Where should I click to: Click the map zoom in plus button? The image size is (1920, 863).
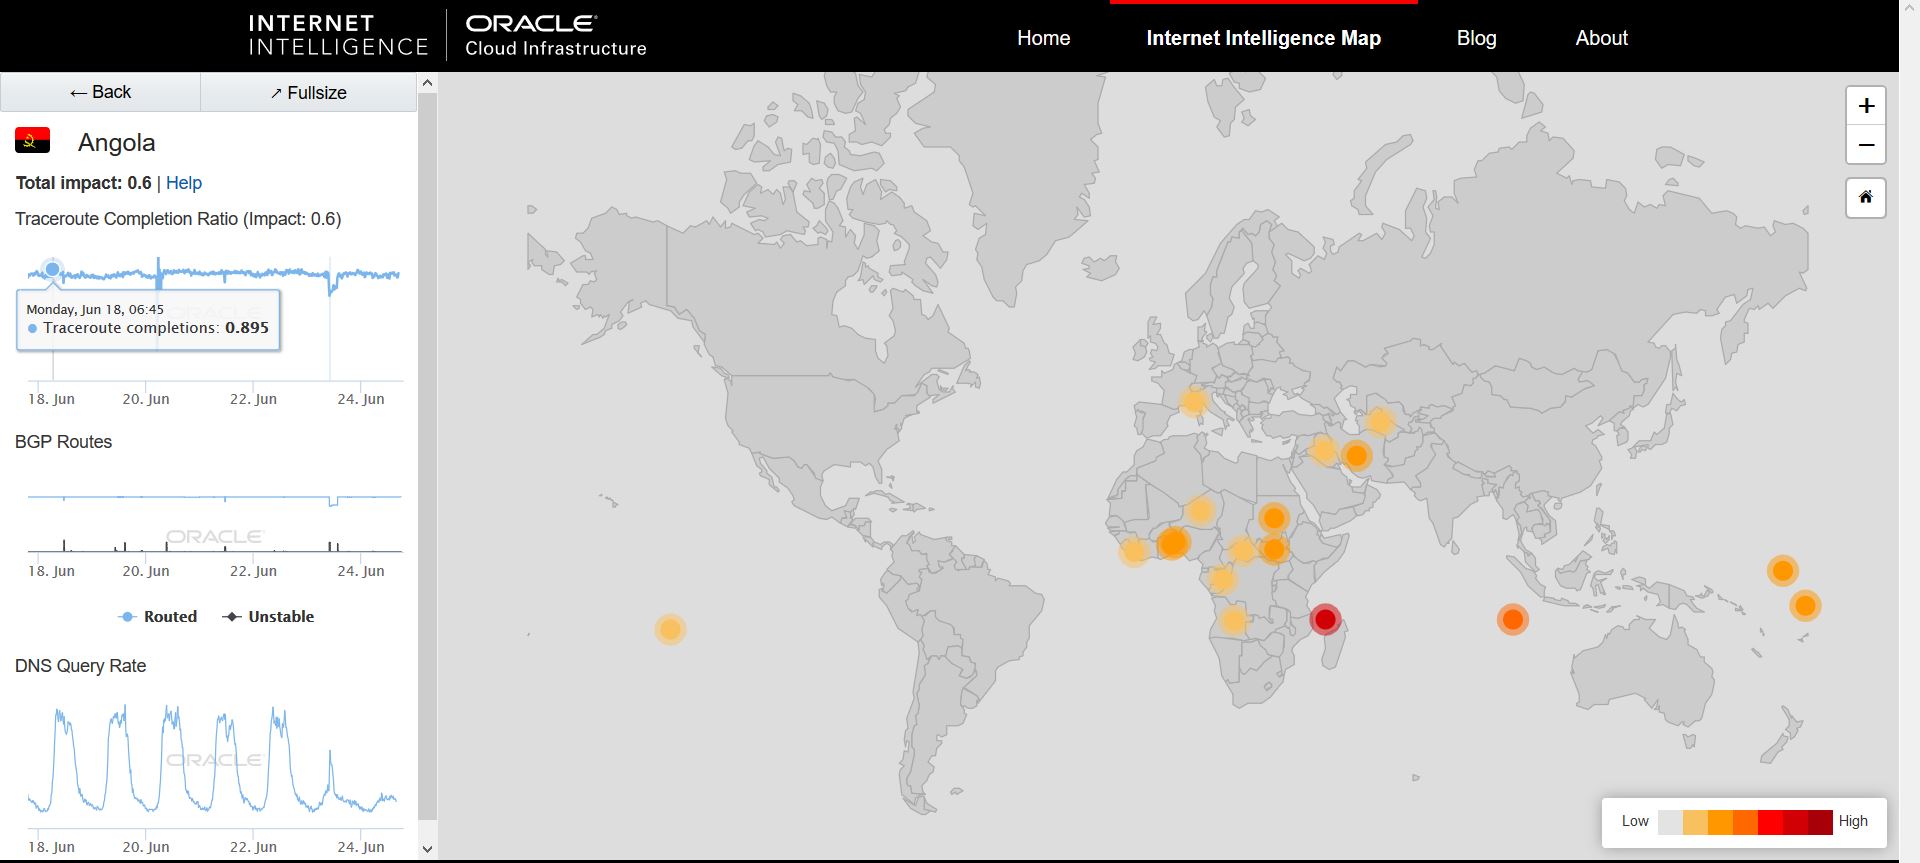click(x=1865, y=106)
